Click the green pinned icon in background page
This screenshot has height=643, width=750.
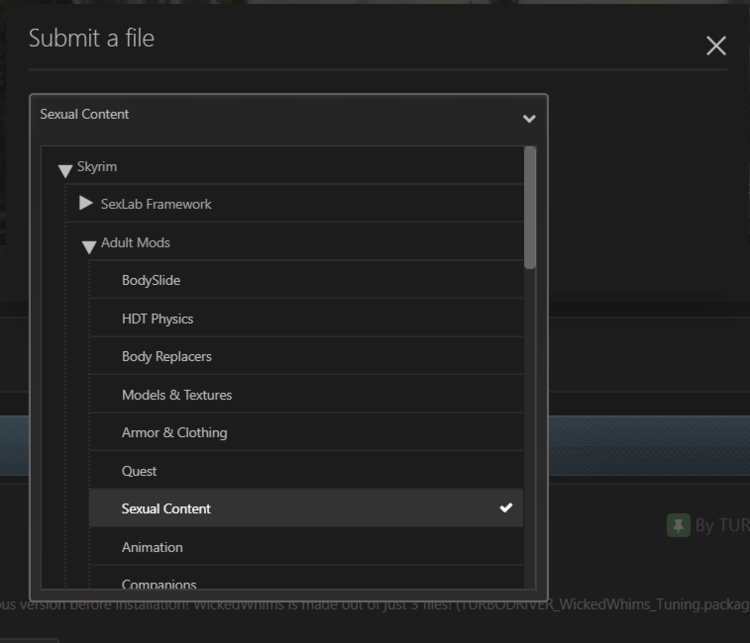(x=678, y=525)
